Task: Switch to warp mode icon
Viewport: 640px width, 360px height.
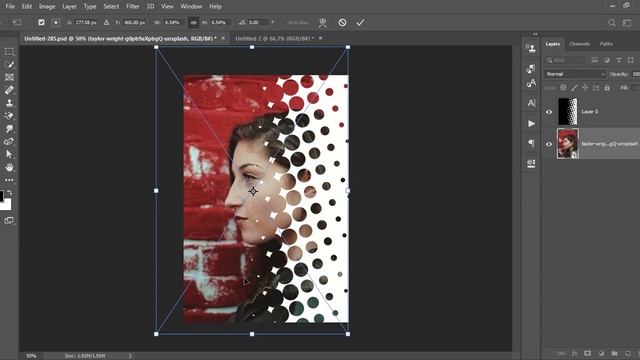Action: click(322, 22)
